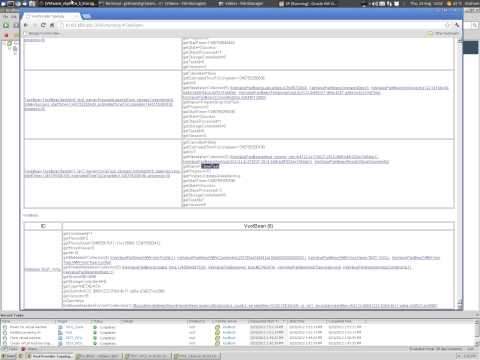Click the ID column header
This screenshot has width=480, height=360.
[43, 226]
